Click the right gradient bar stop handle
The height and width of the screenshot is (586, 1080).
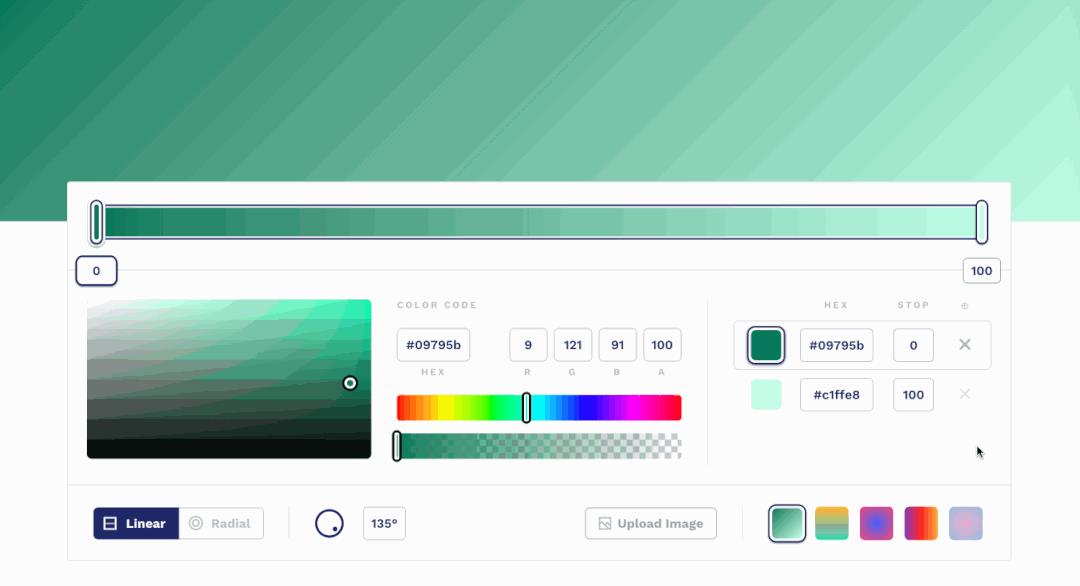point(982,222)
